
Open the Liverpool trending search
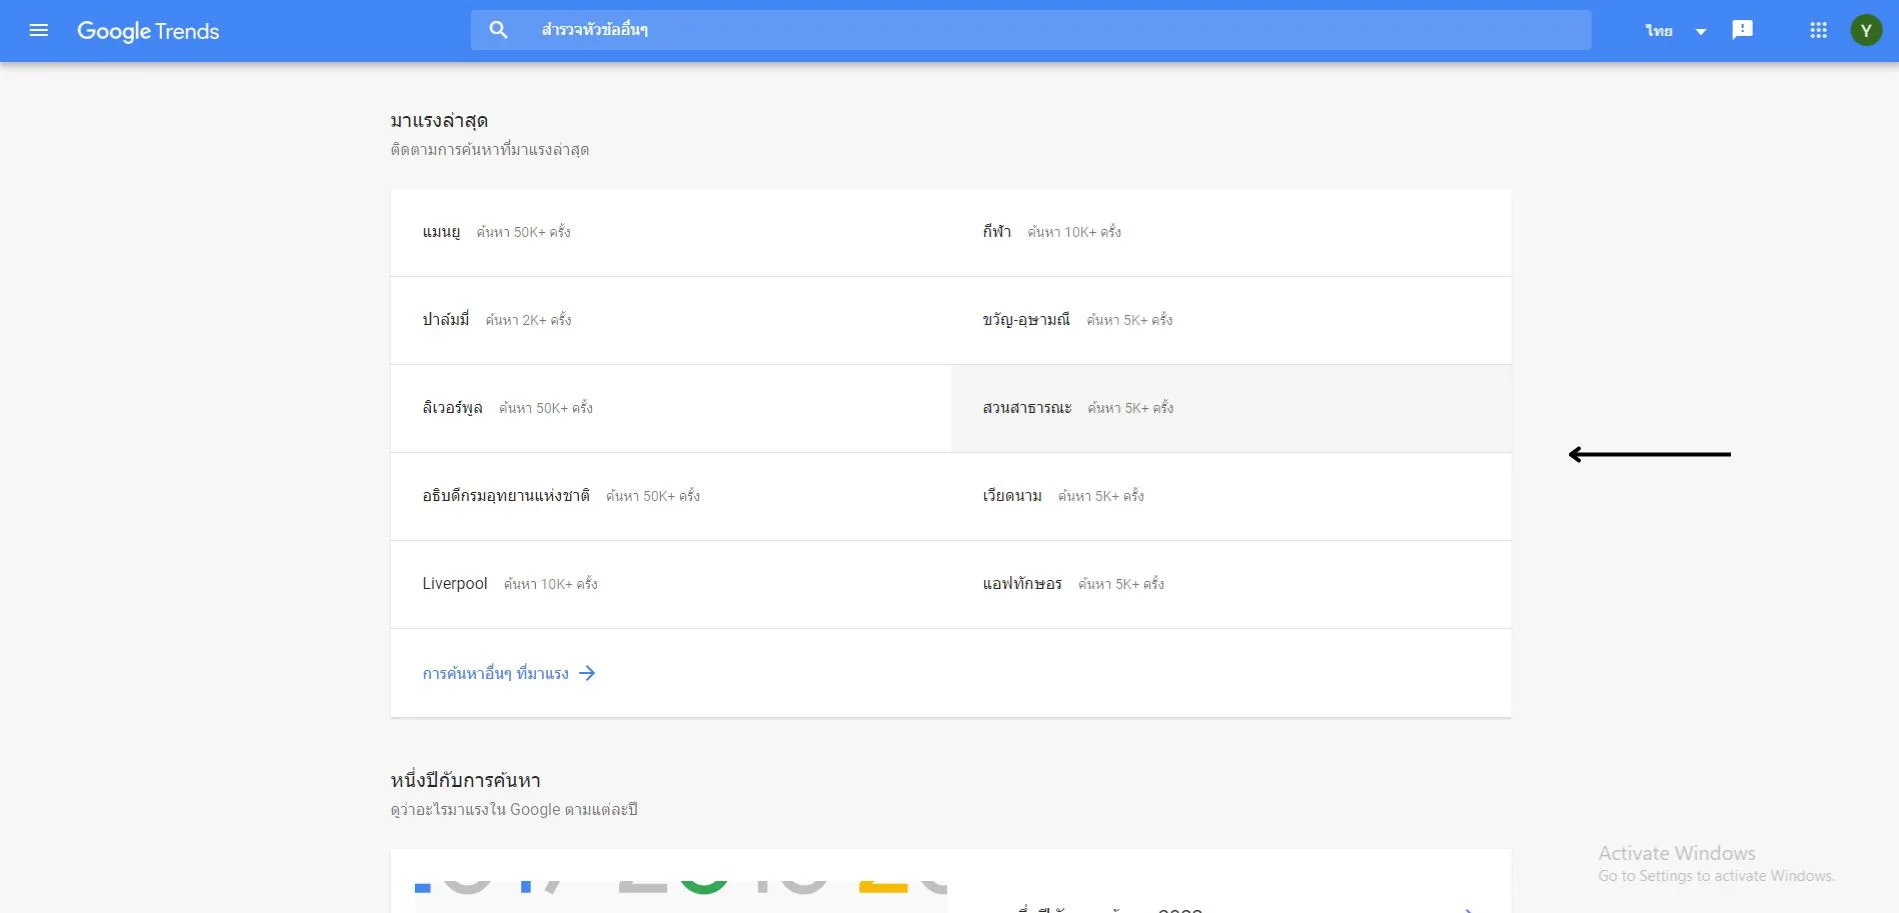[455, 584]
